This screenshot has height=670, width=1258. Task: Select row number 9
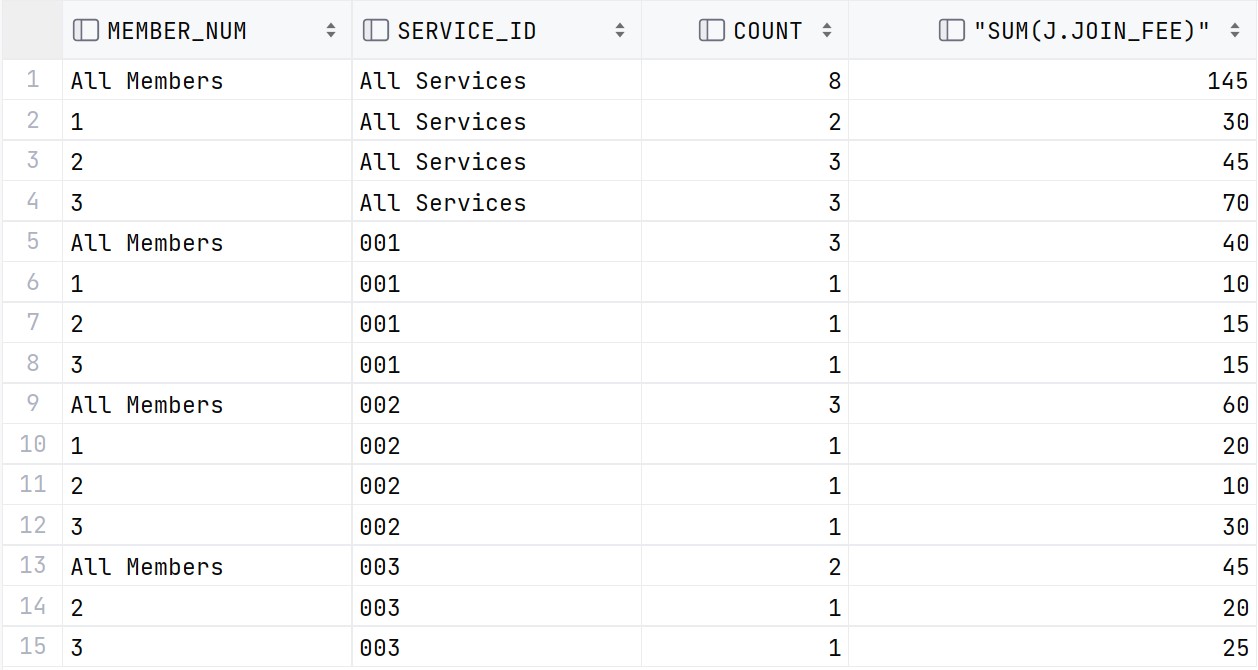coord(32,404)
